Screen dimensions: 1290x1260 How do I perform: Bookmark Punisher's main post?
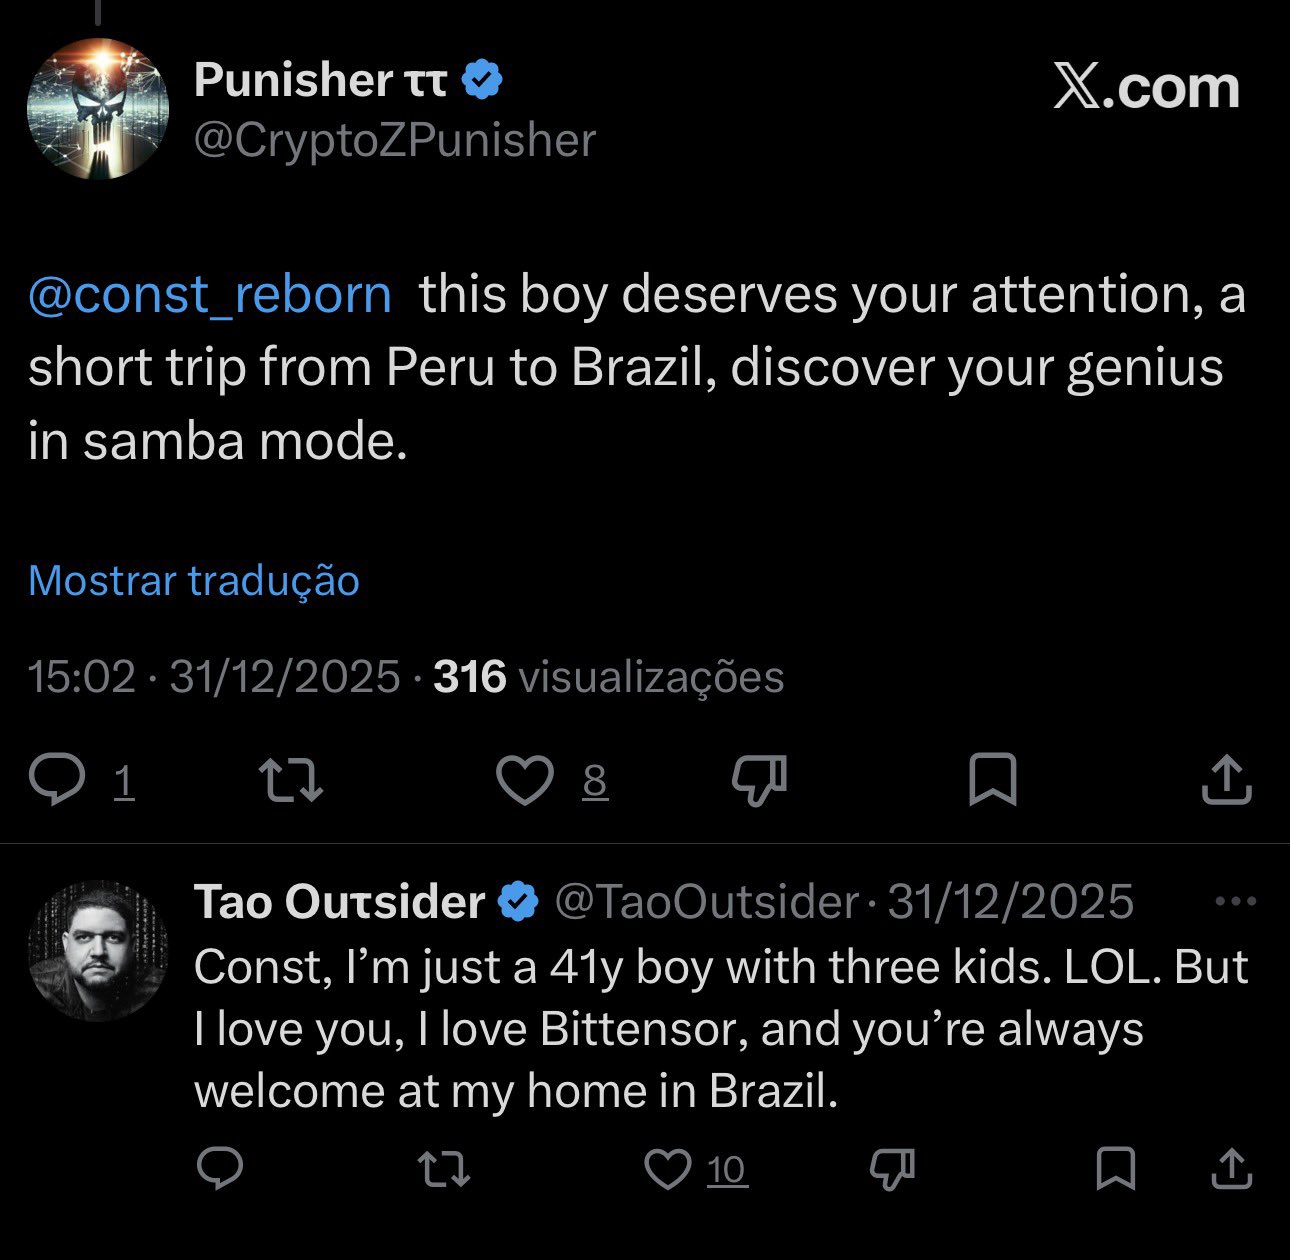[993, 780]
